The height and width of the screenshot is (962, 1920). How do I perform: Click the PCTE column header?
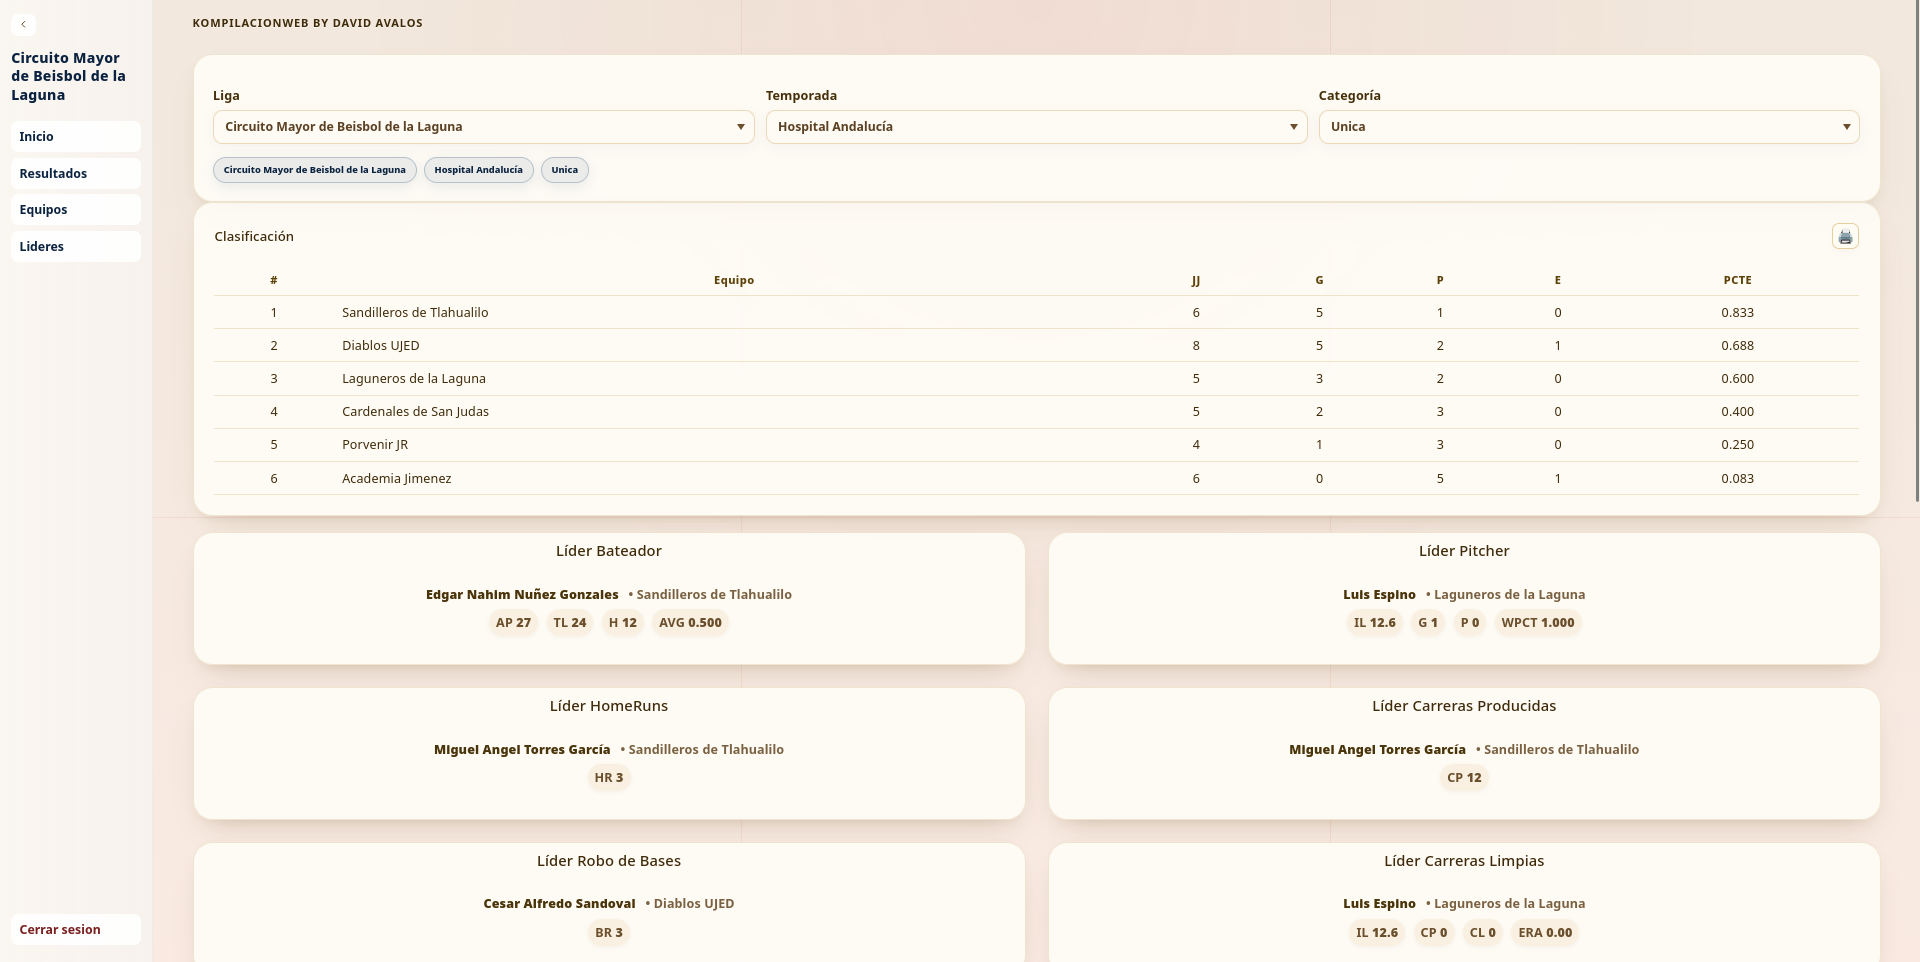[x=1737, y=280]
